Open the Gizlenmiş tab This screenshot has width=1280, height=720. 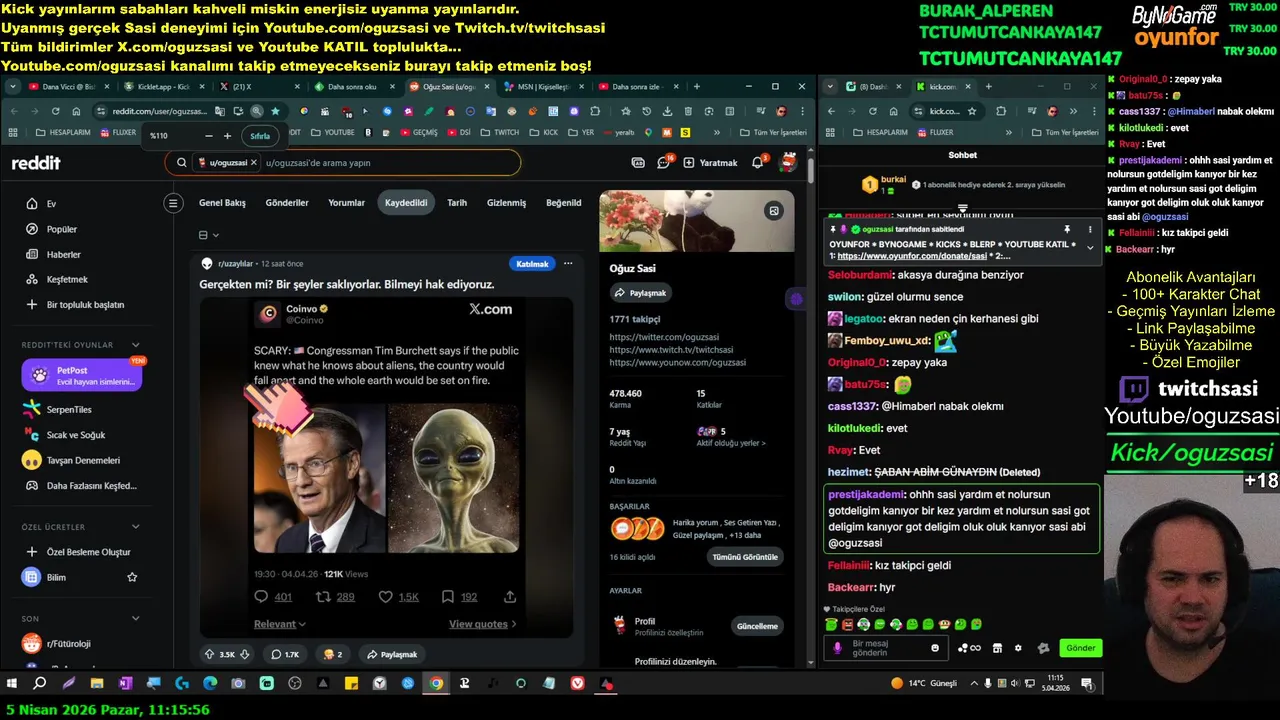[x=506, y=203]
